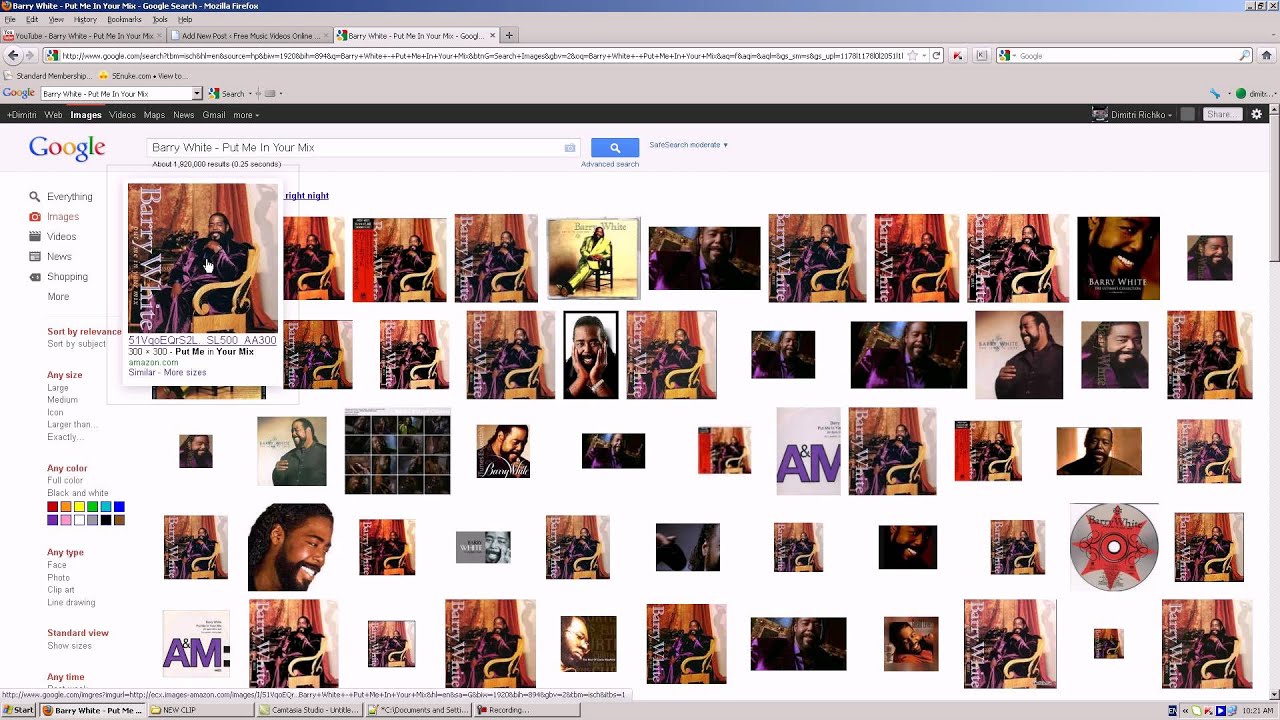Viewport: 1280px width, 720px height.
Task: Bookmark this page with the star icon
Action: coord(912,56)
